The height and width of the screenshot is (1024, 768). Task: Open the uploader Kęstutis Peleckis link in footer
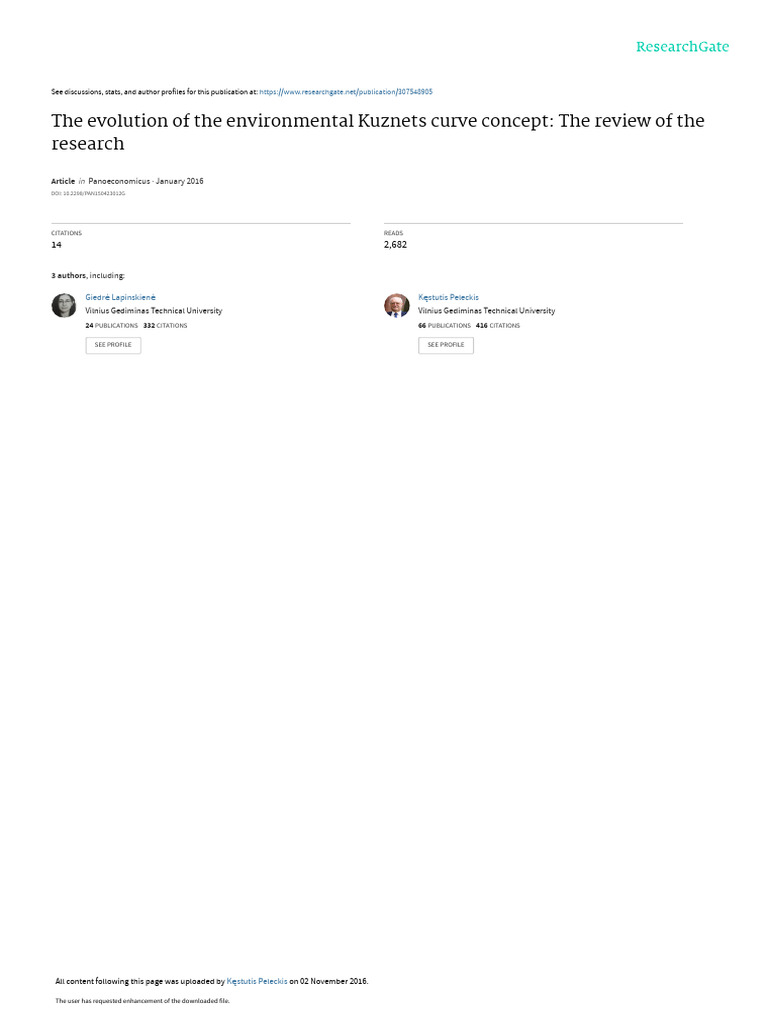(257, 981)
